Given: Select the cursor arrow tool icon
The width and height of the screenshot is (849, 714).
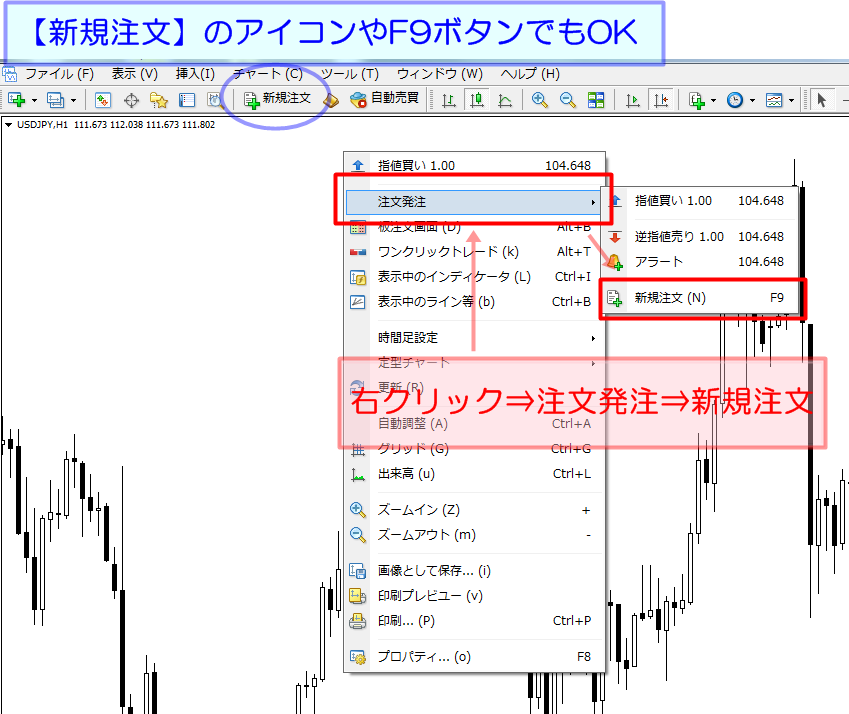Looking at the screenshot, I should (x=821, y=100).
